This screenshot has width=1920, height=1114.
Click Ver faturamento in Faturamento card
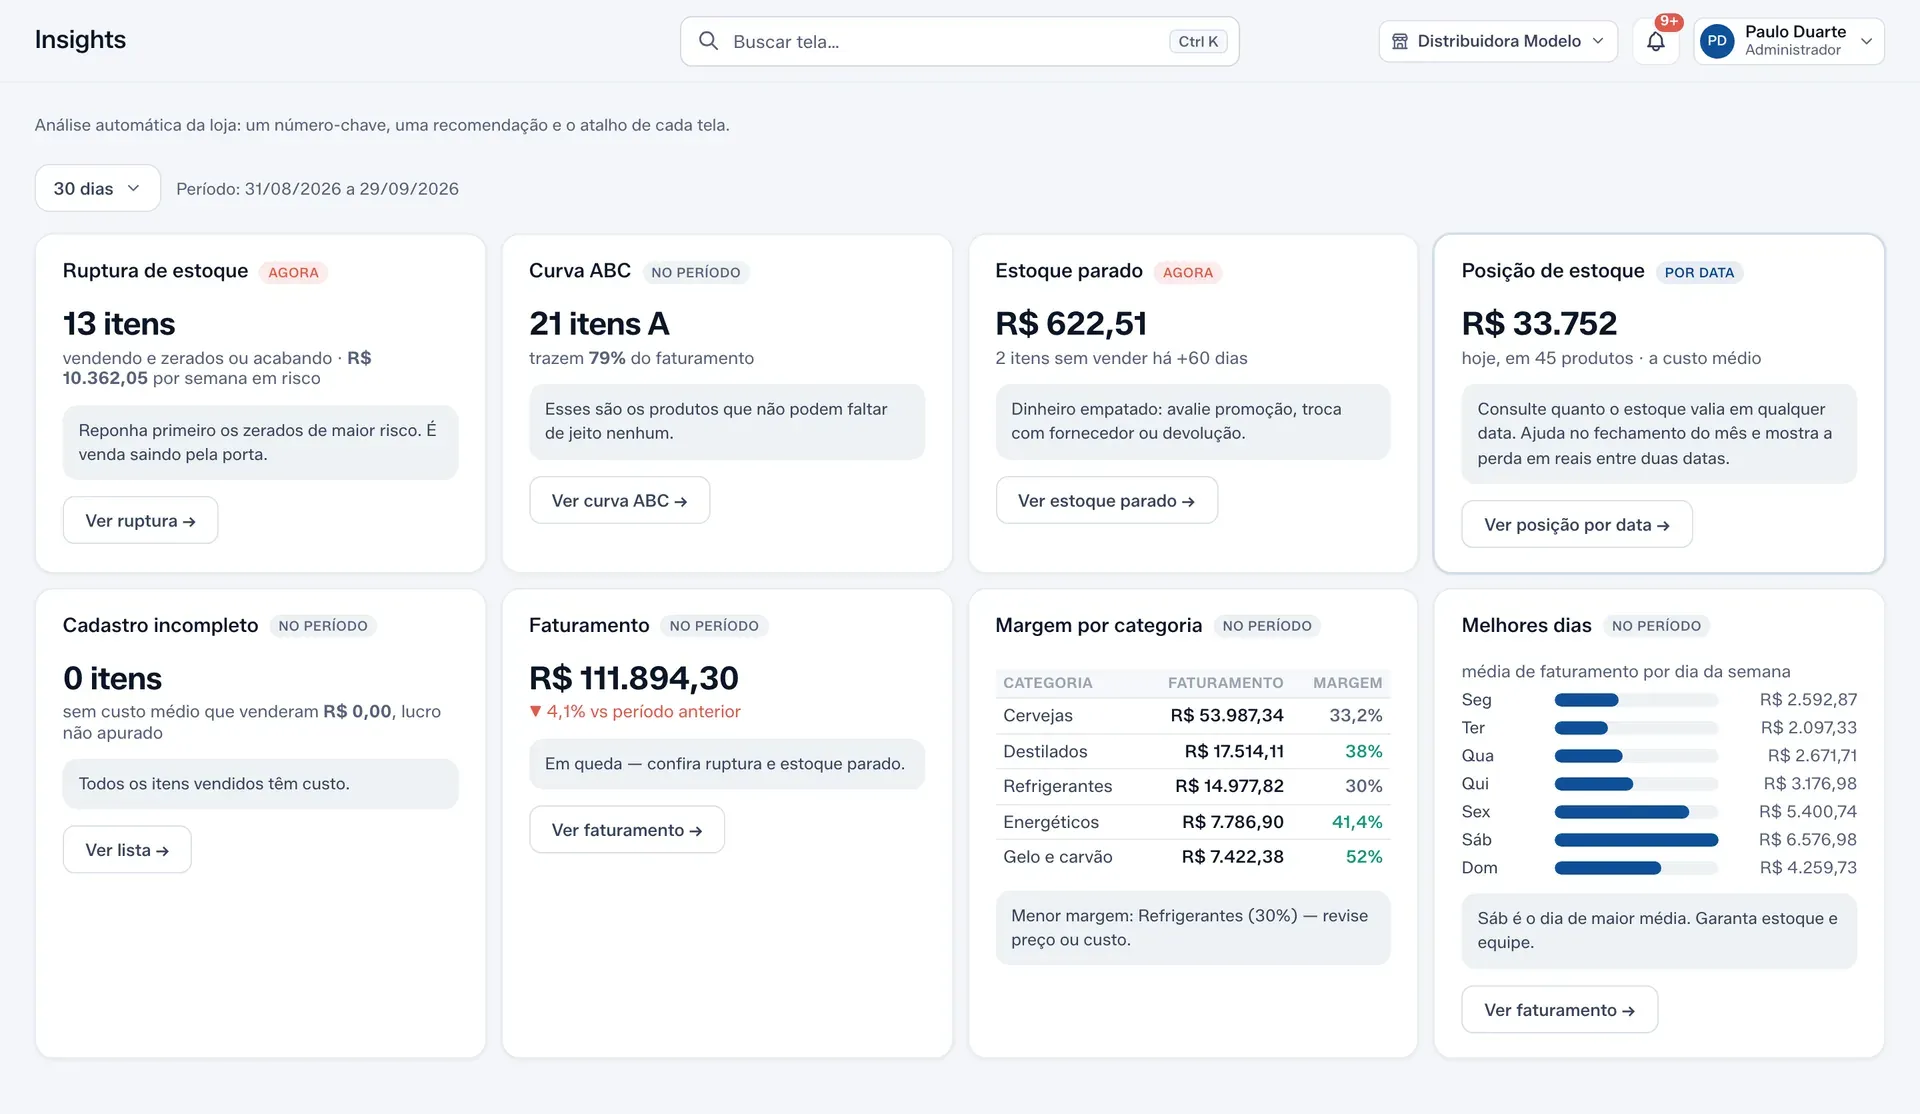tap(627, 829)
